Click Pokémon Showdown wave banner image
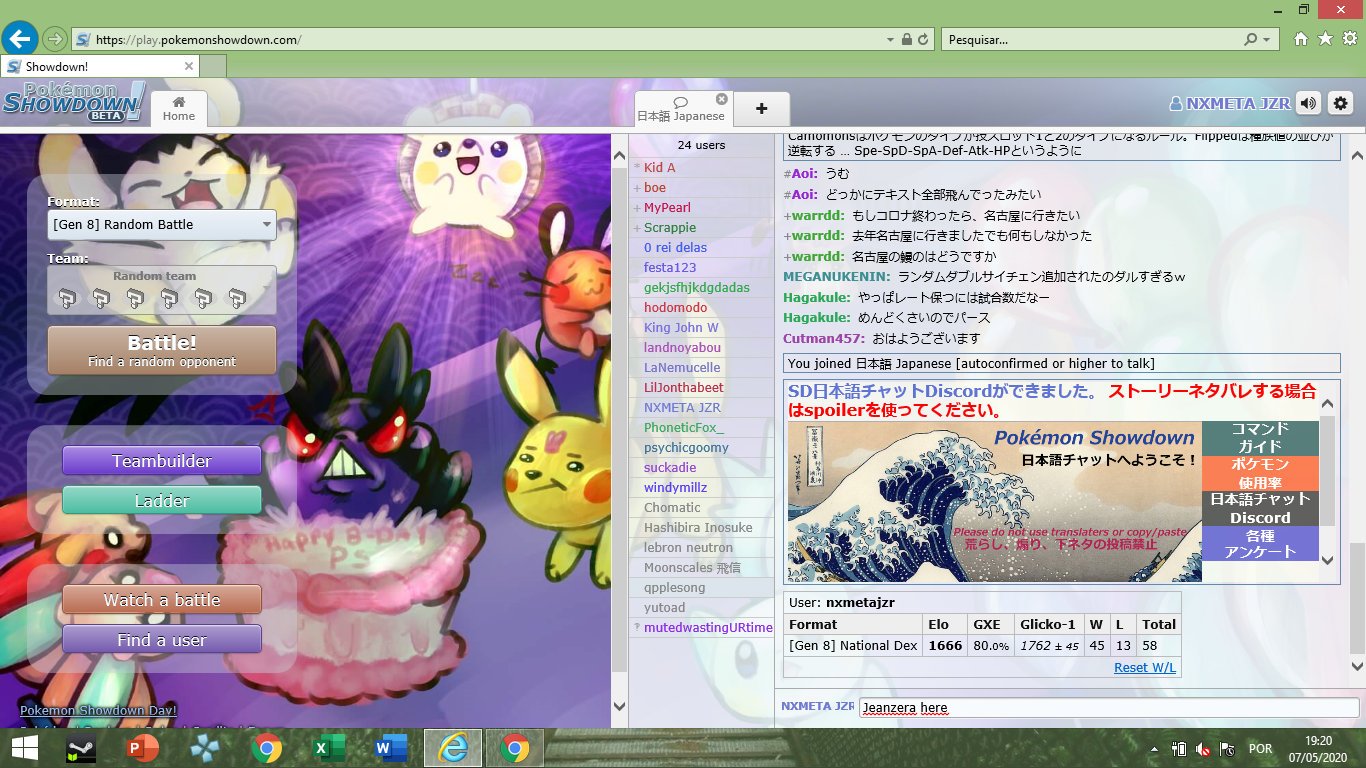1366x768 pixels. pos(994,501)
